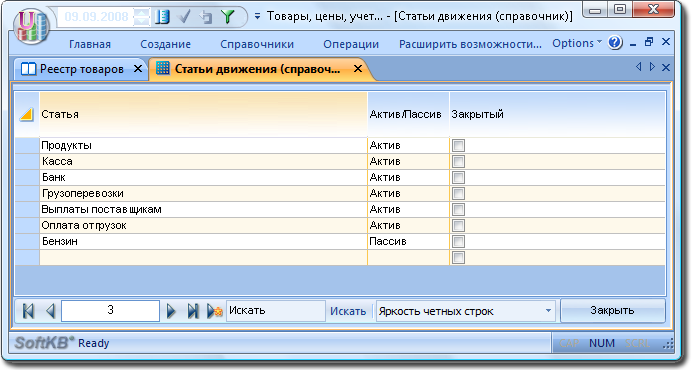Click the Искать search link

point(348,311)
